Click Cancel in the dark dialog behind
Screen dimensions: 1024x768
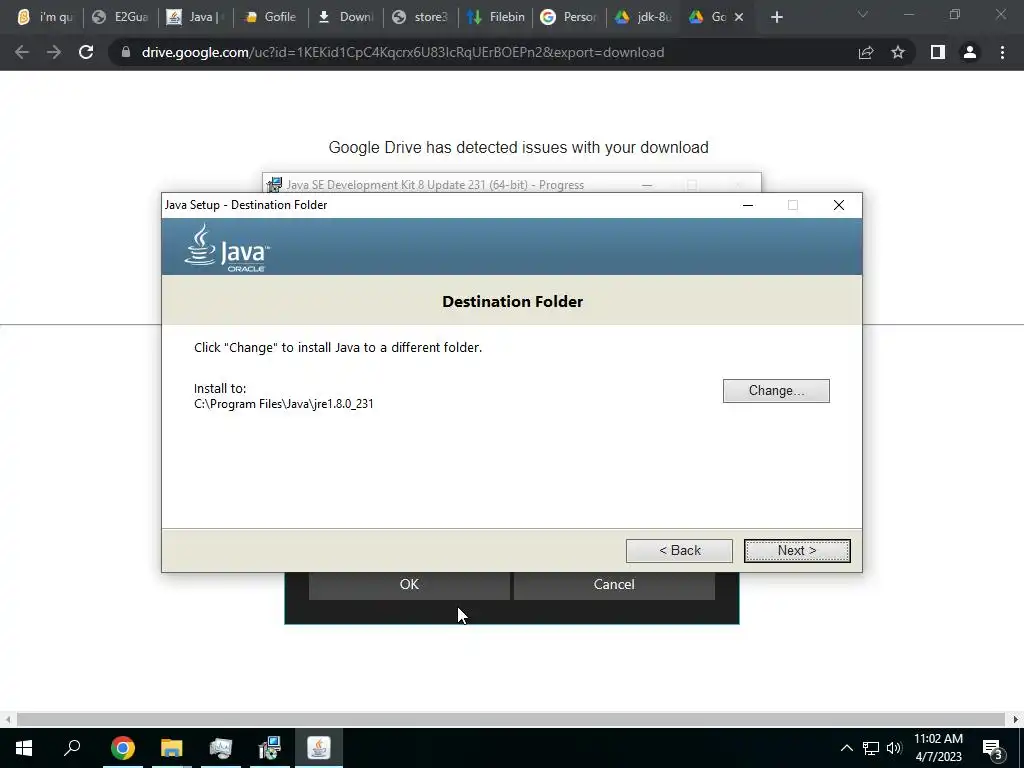click(x=614, y=584)
